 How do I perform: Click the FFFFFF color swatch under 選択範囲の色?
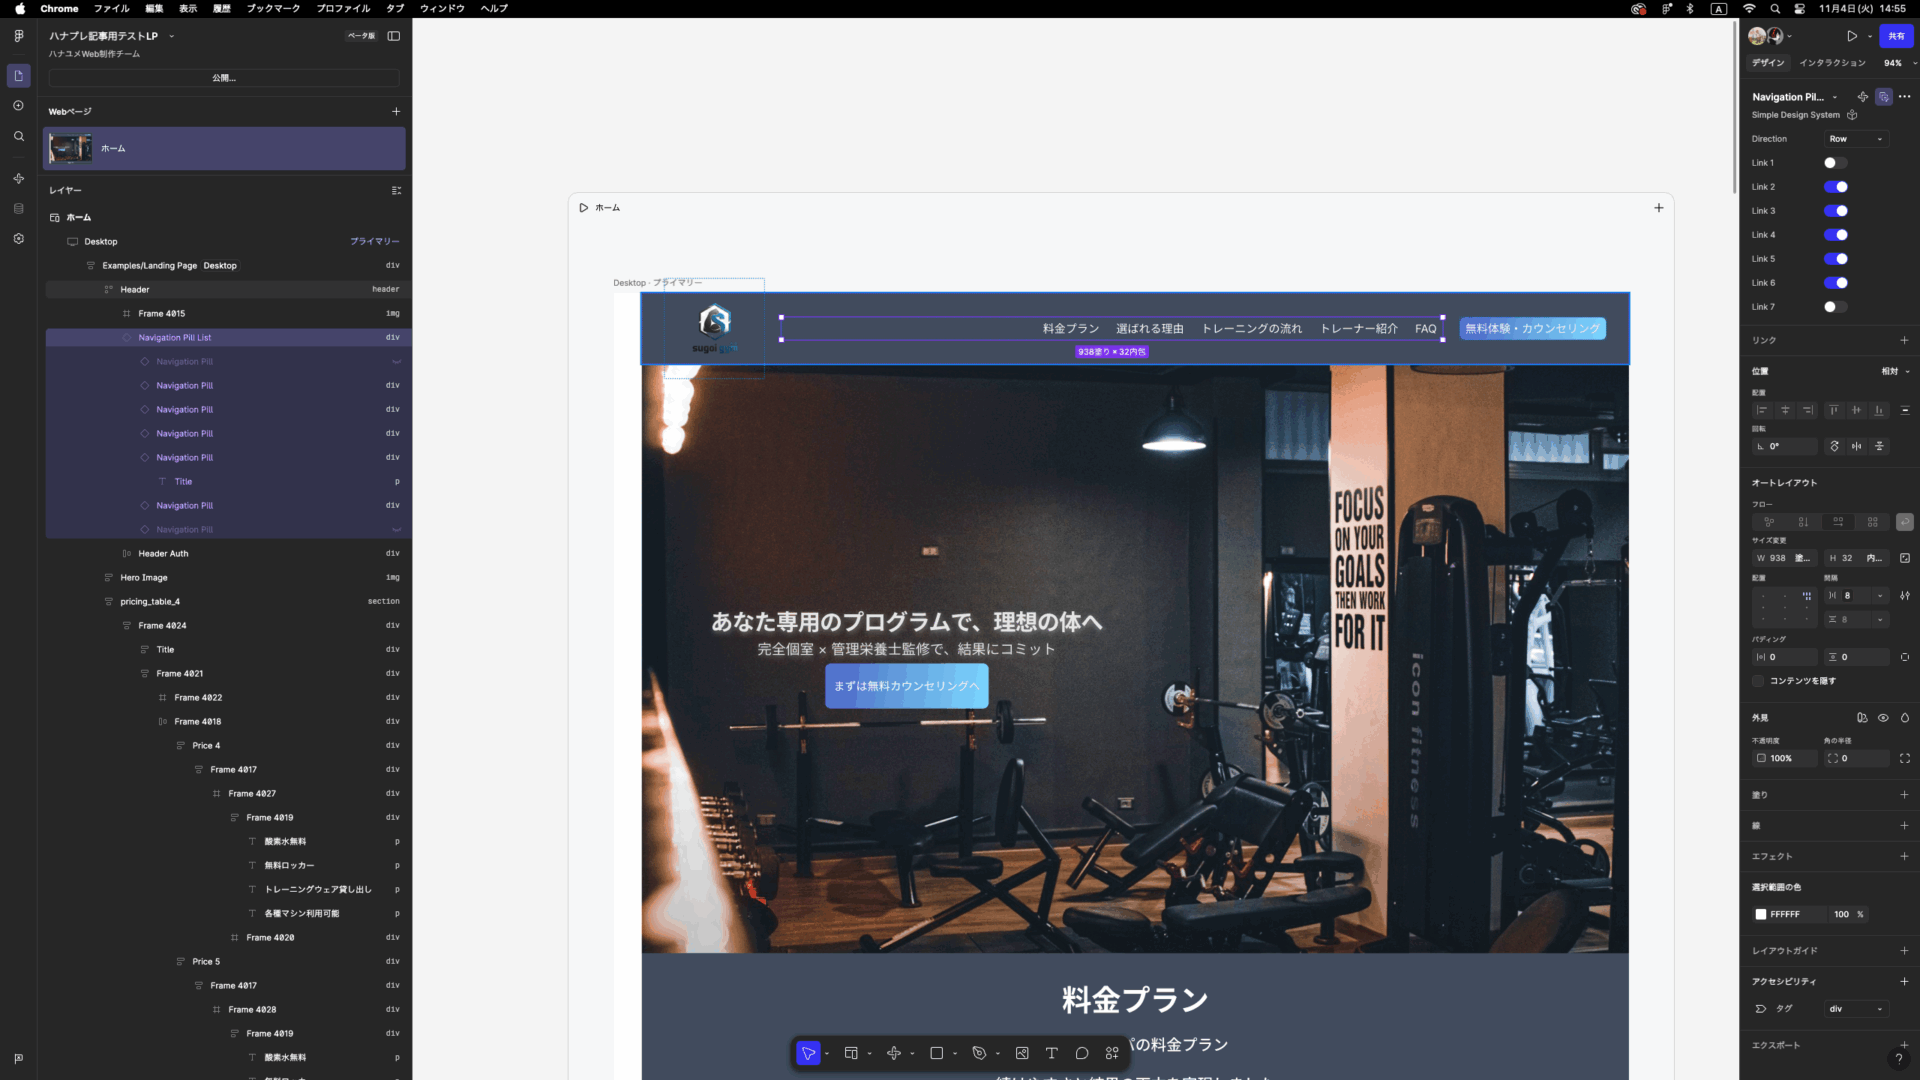(1761, 914)
